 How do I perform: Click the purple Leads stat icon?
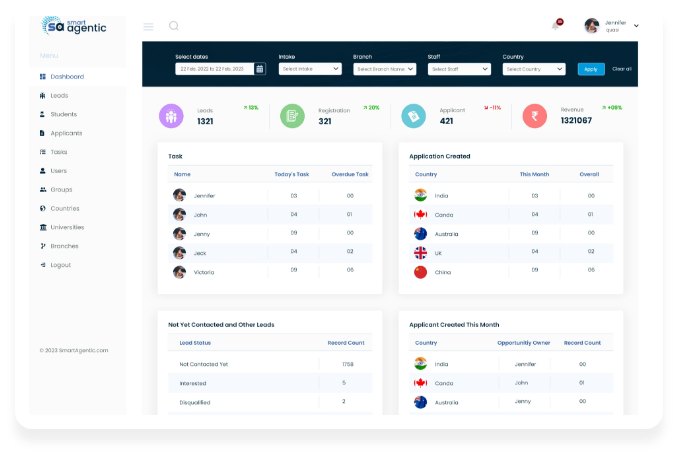coord(171,116)
